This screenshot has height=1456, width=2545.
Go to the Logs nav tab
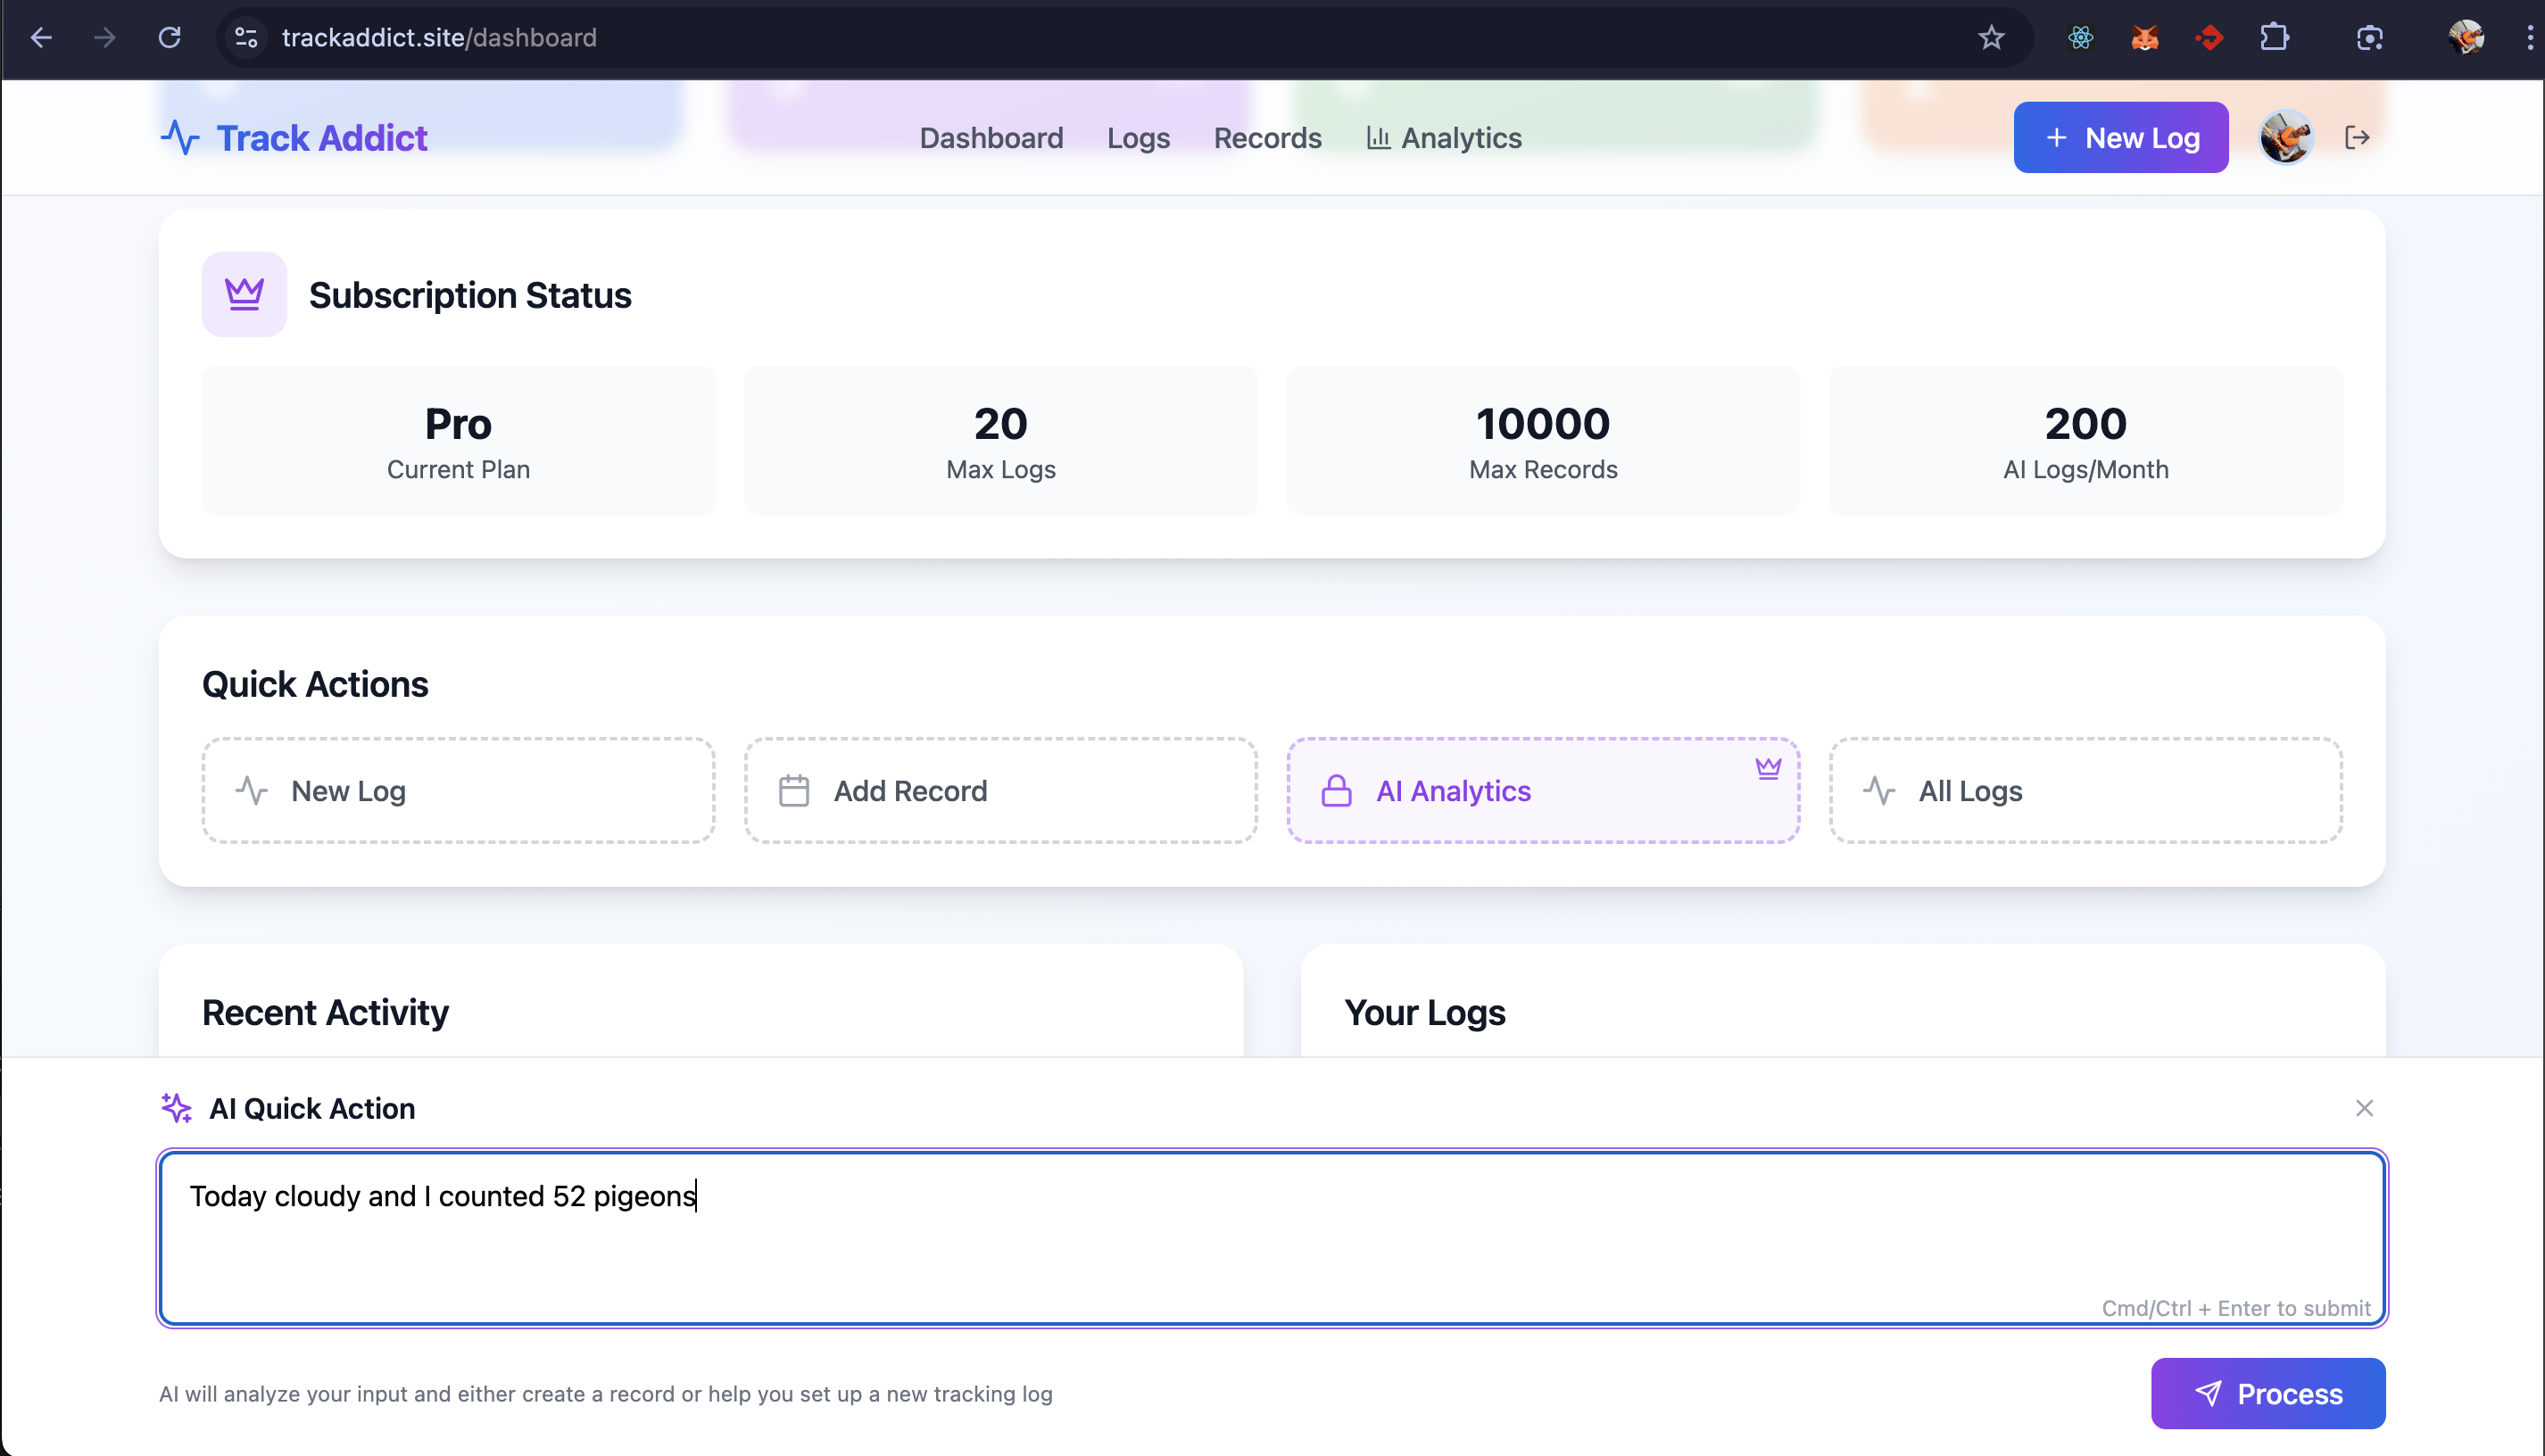coord(1138,138)
